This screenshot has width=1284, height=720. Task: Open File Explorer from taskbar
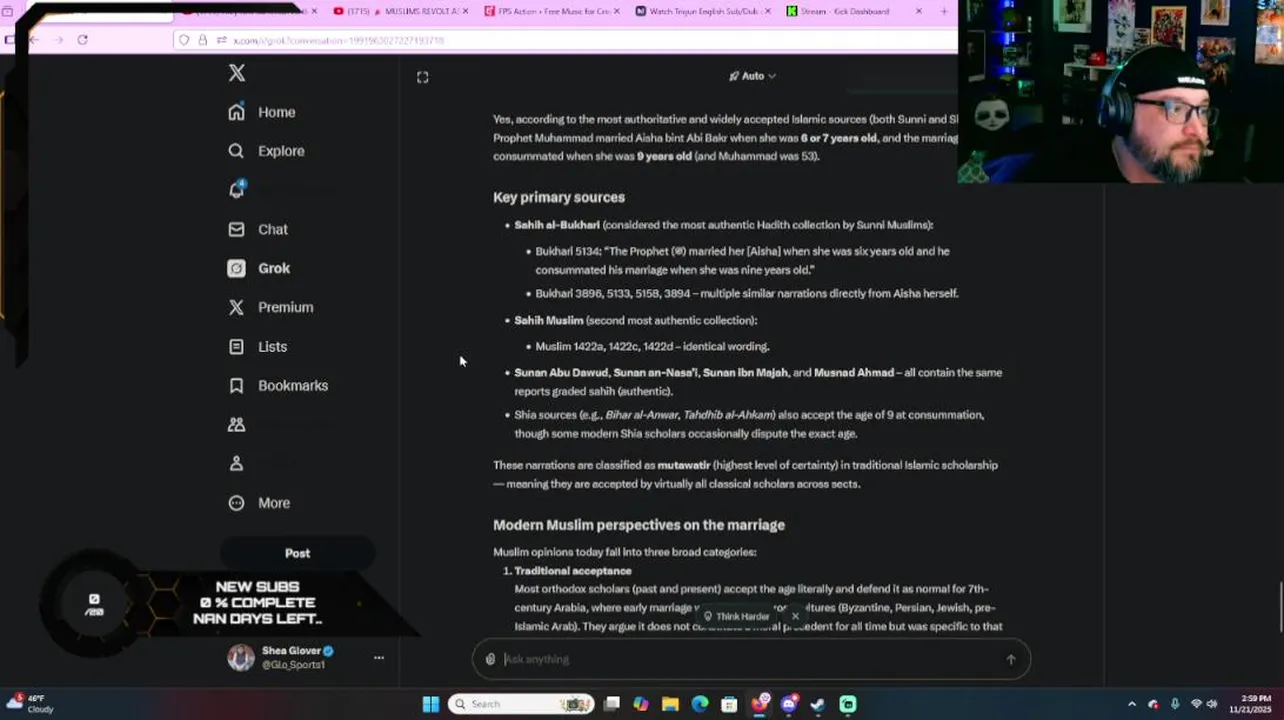click(670, 704)
